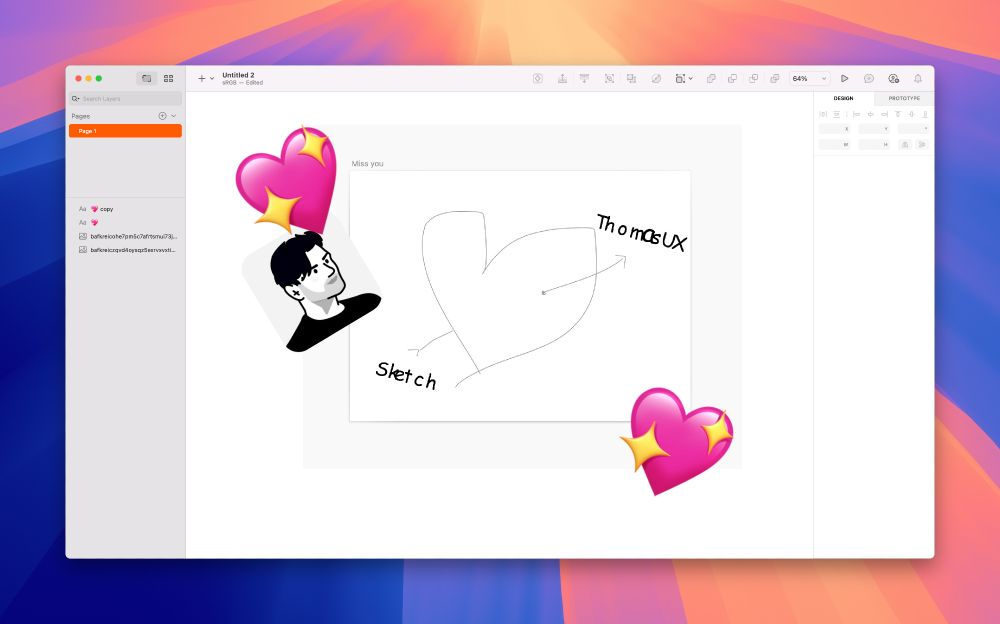Click the handwritten 'Sketch' text on canvas

point(406,375)
